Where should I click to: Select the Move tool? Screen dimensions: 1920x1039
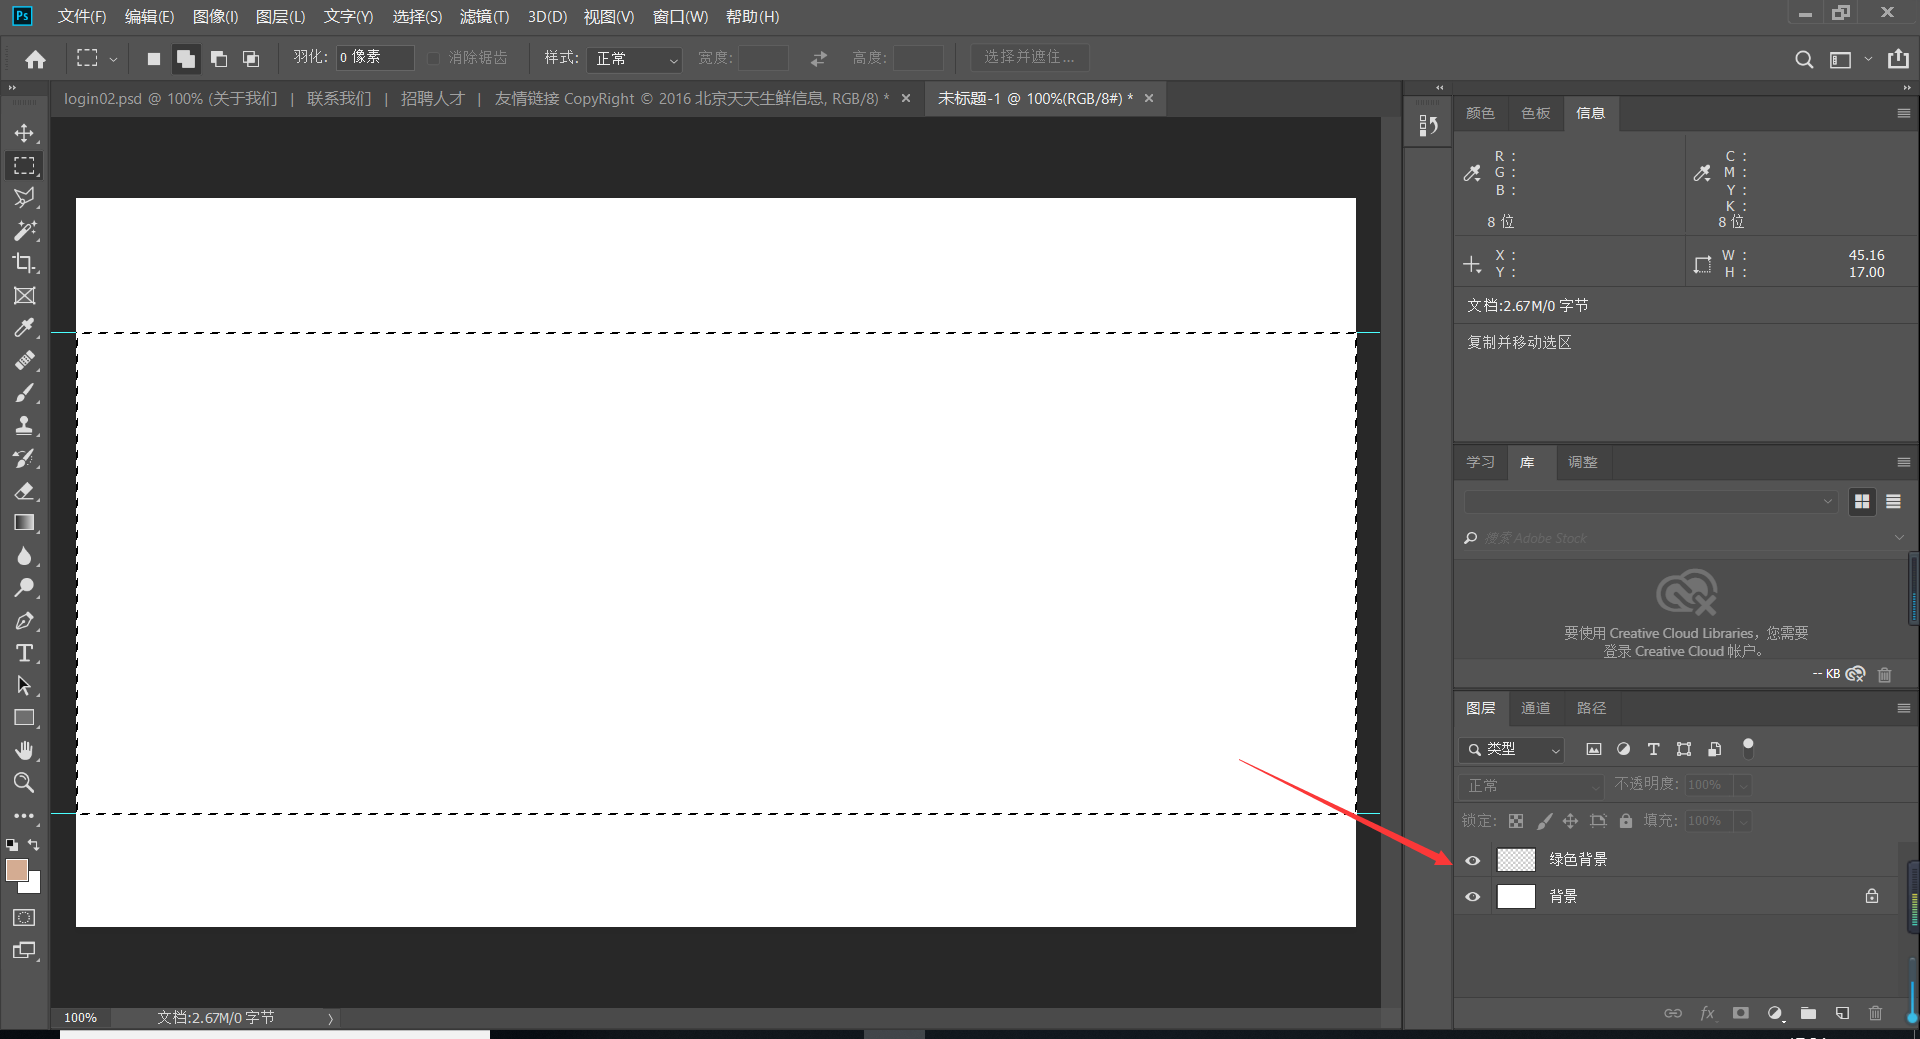(x=24, y=133)
